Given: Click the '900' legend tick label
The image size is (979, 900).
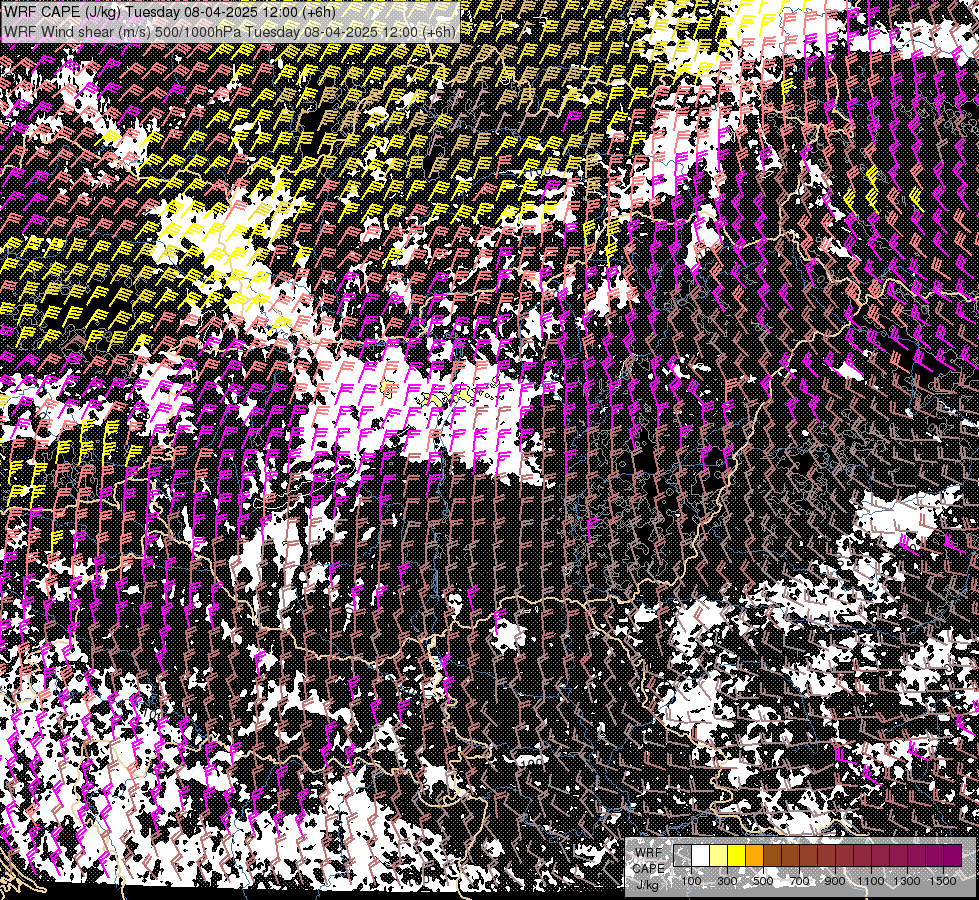Looking at the screenshot, I should (x=835, y=881).
